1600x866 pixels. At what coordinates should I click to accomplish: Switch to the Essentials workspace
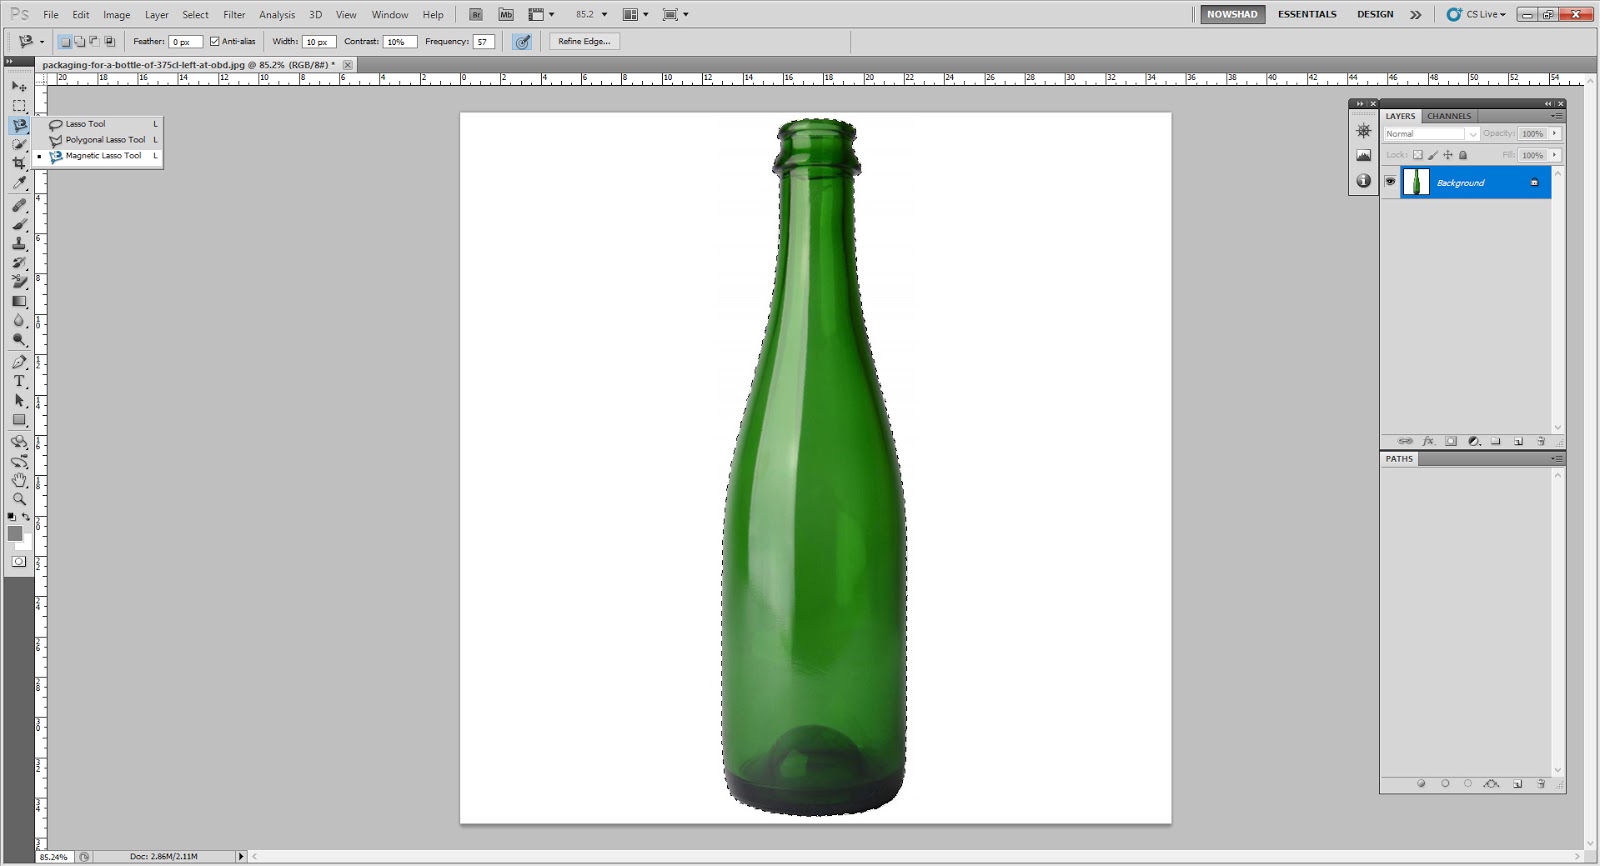point(1307,14)
